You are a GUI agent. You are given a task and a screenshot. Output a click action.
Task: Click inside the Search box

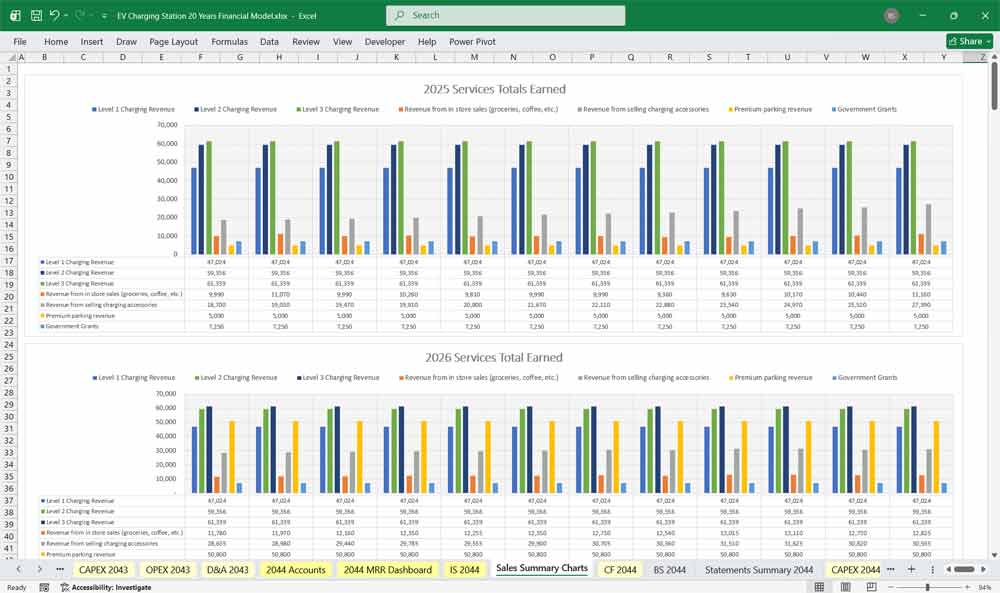tap(505, 15)
